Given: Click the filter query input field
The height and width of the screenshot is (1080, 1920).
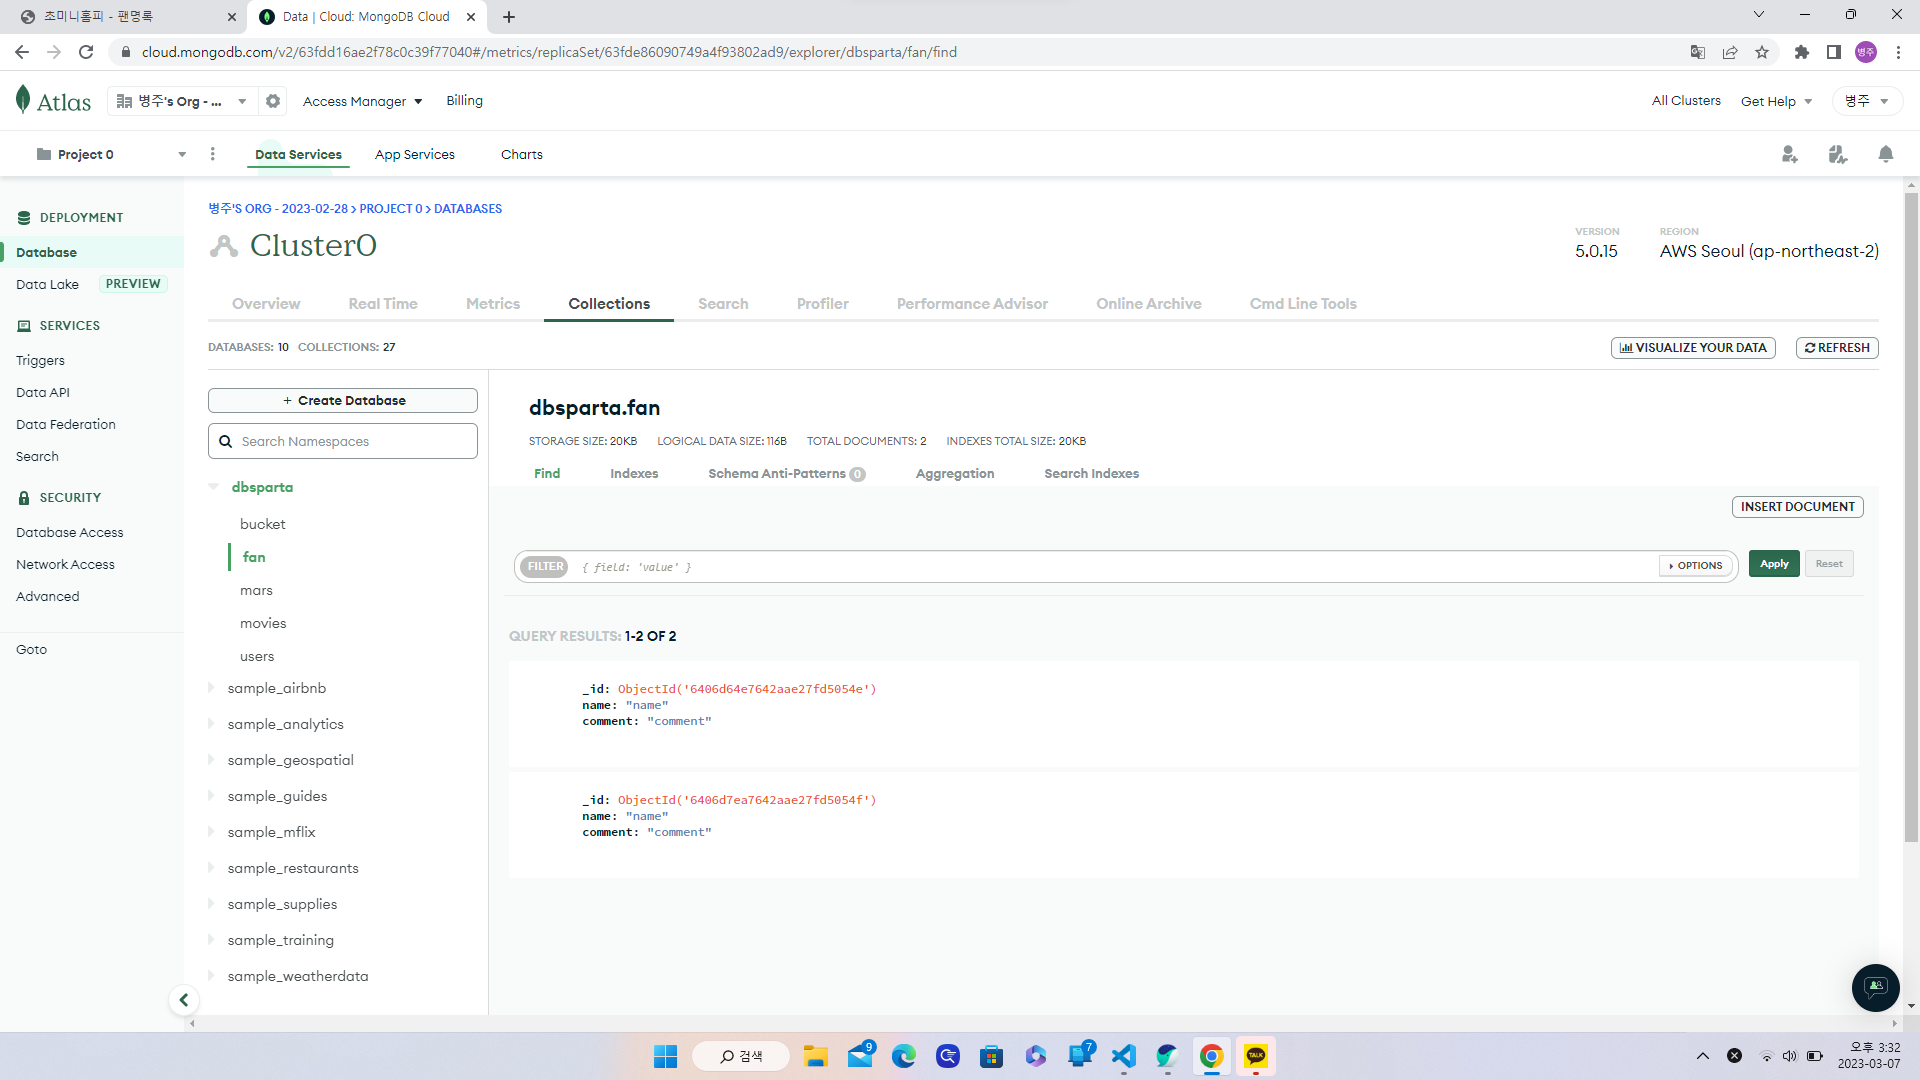Looking at the screenshot, I should click(x=1115, y=566).
